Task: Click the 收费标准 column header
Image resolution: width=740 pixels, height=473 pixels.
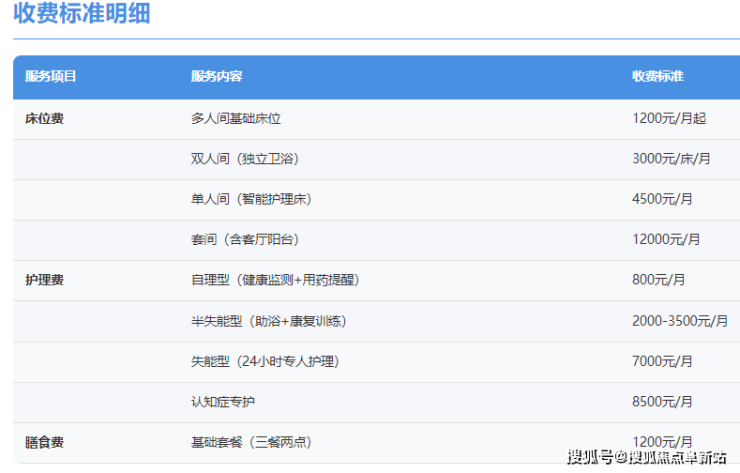Action: click(657, 77)
